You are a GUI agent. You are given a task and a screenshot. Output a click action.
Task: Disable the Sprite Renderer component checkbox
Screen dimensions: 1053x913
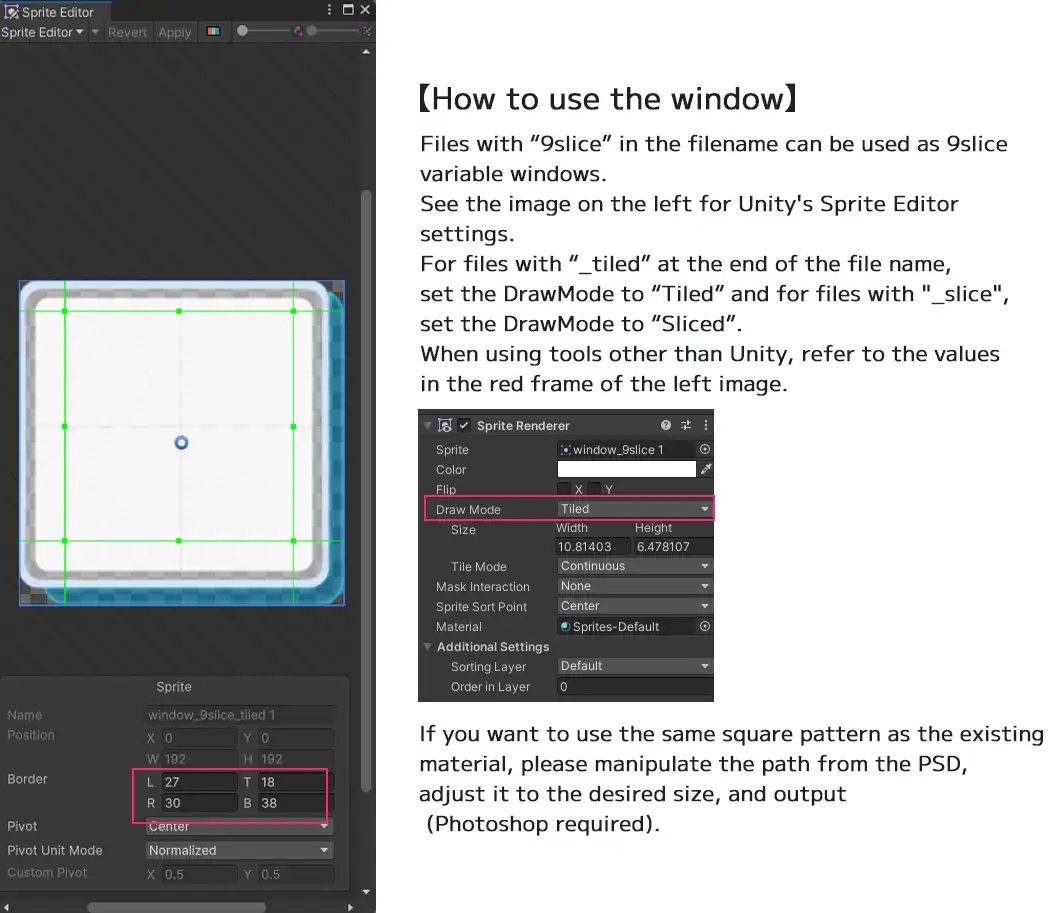click(x=464, y=425)
